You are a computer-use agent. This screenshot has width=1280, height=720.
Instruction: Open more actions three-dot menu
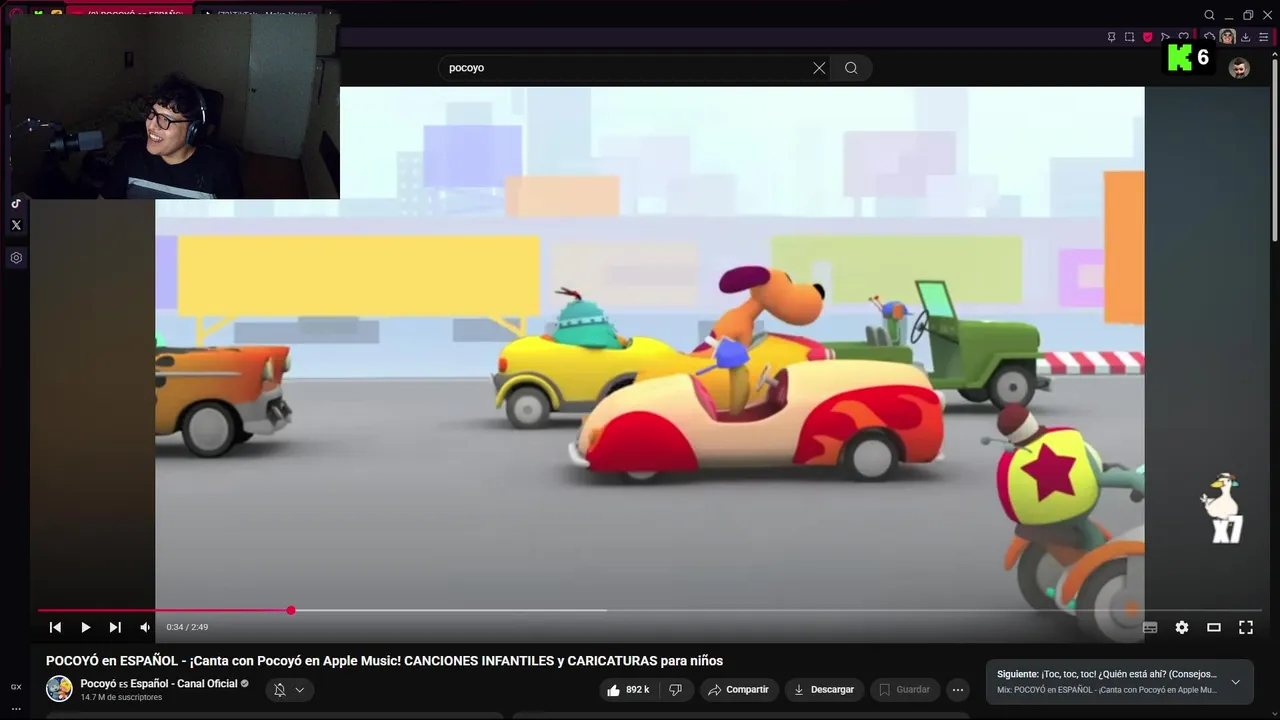[x=957, y=689]
